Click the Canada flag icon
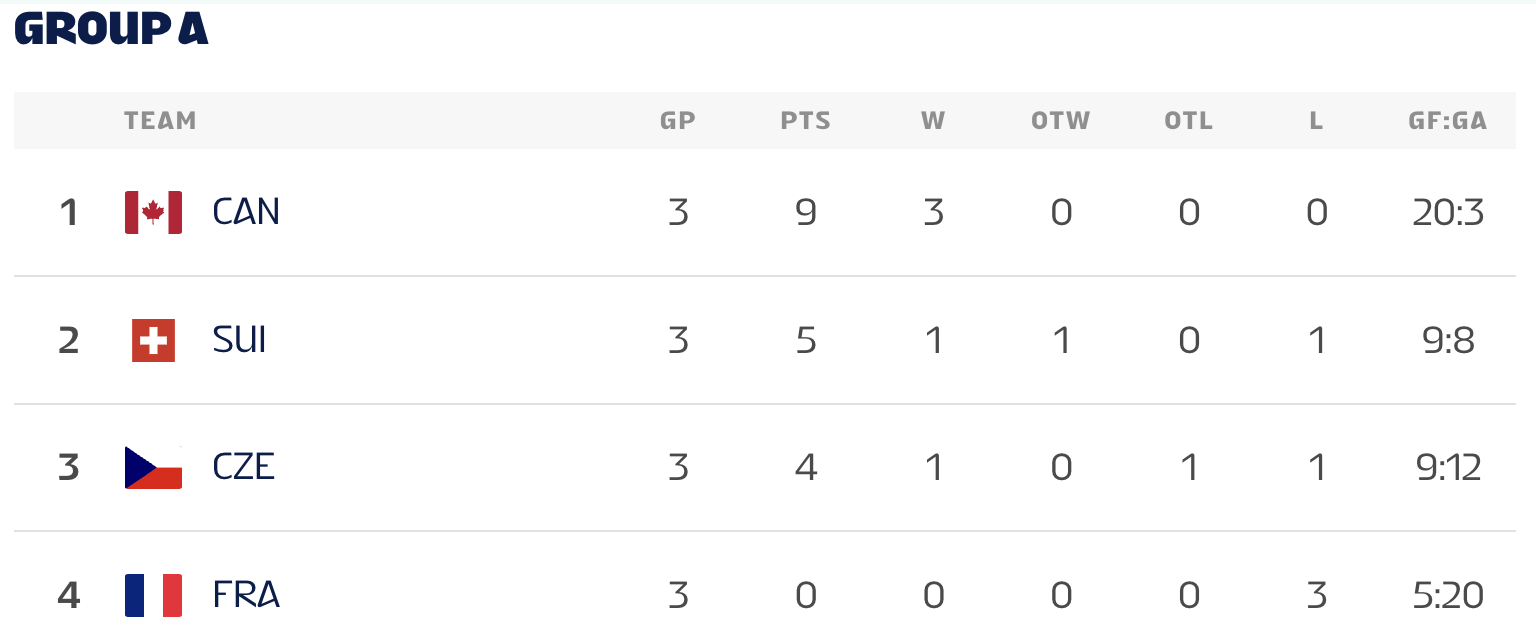 (153, 212)
